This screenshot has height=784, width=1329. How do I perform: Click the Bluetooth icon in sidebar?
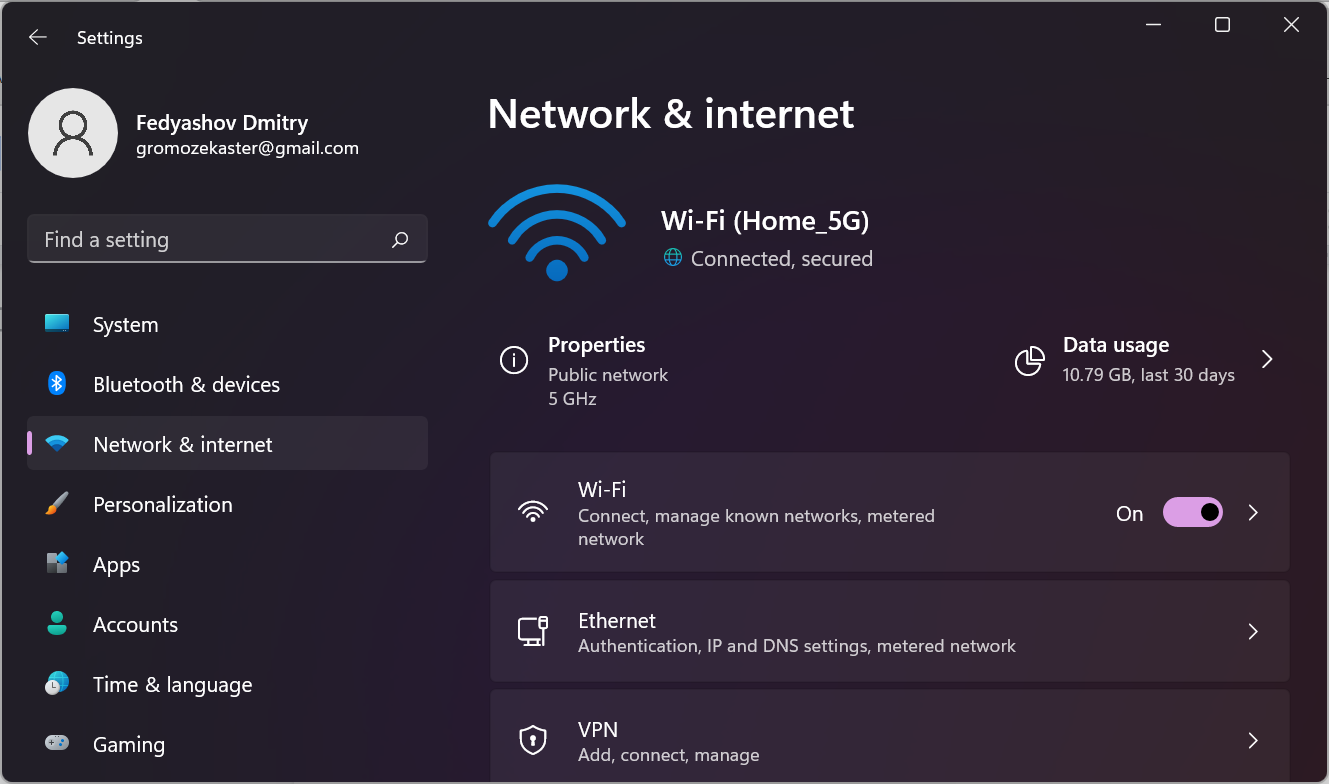pyautogui.click(x=57, y=384)
